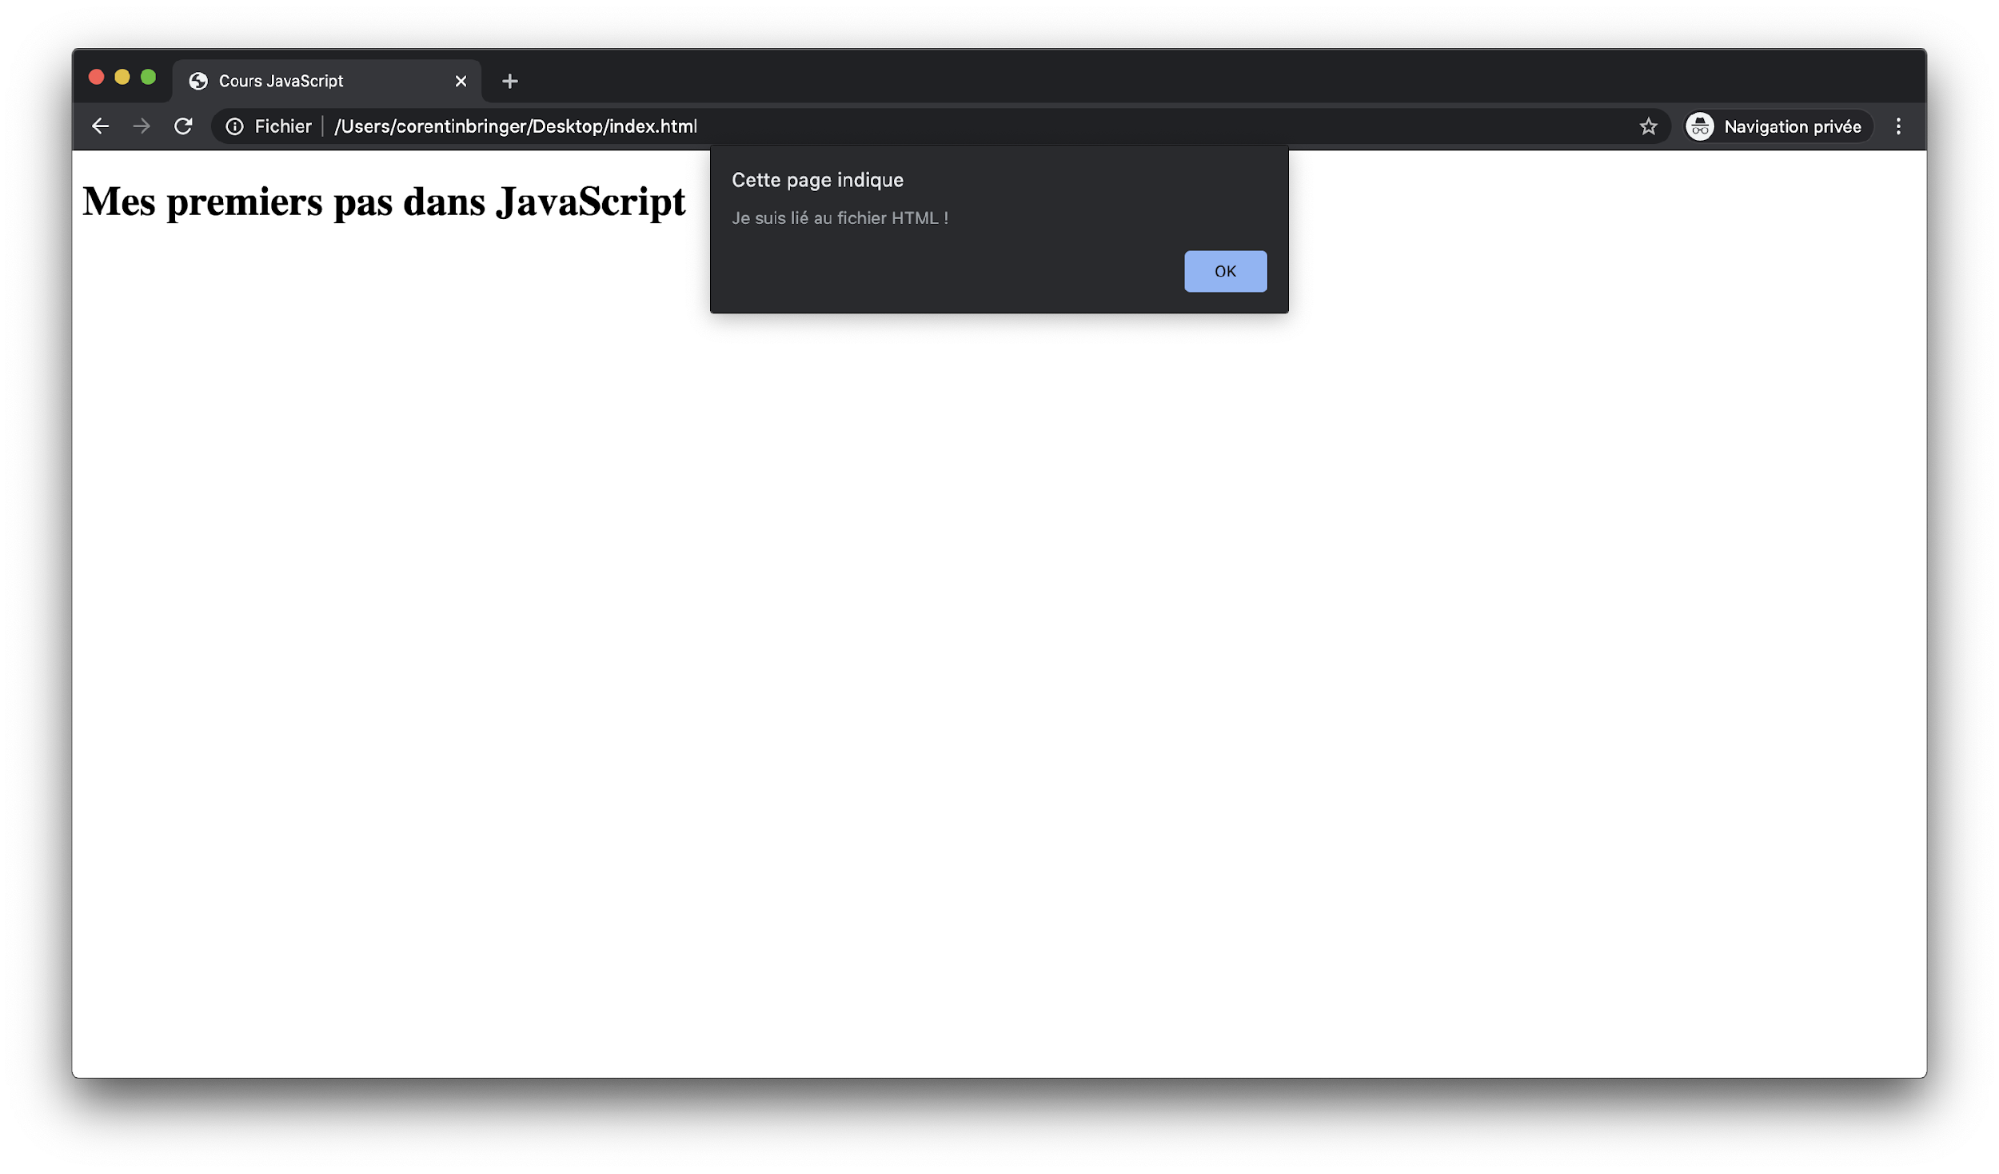Click the index.html URL address field
Image resolution: width=1999 pixels, height=1174 pixels.
[515, 126]
